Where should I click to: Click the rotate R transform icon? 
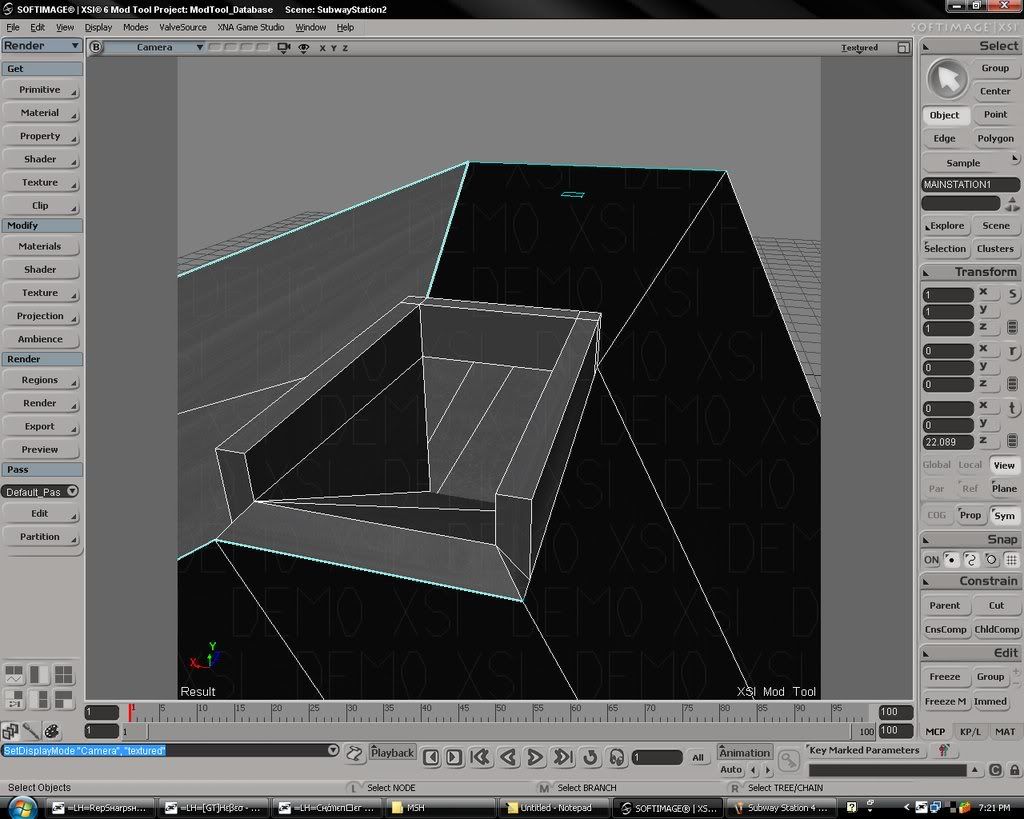[x=1012, y=351]
